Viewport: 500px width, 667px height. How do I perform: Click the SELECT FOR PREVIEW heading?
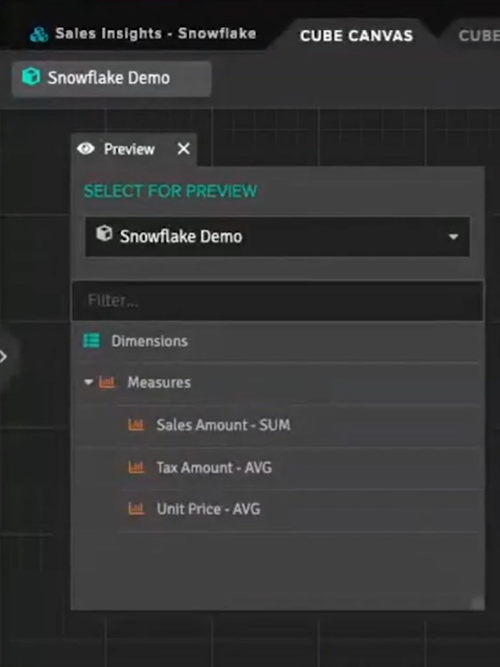[171, 191]
